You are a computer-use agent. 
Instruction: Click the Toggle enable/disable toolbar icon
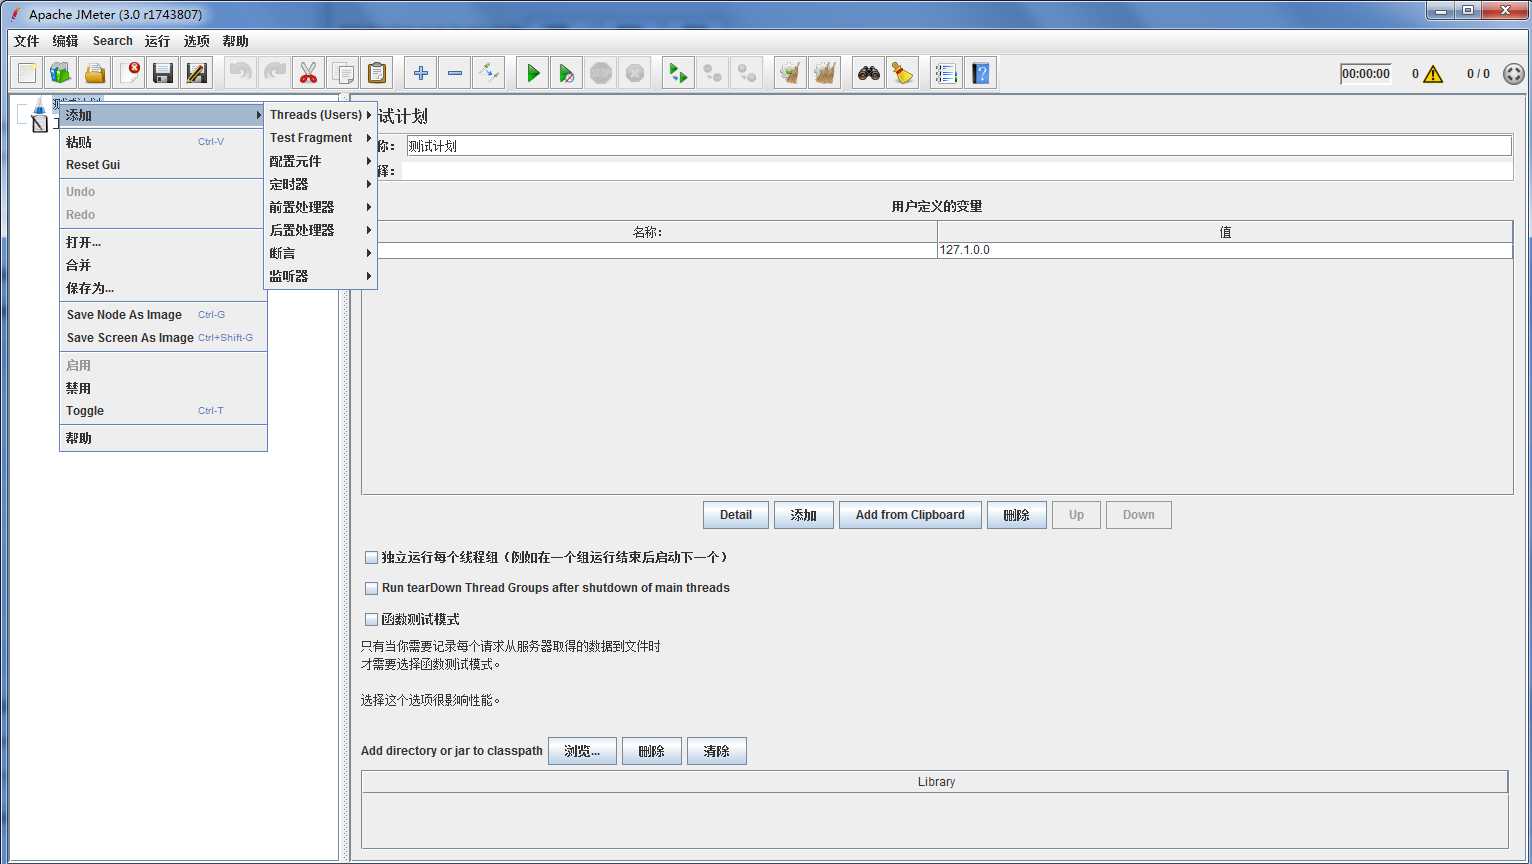point(488,73)
